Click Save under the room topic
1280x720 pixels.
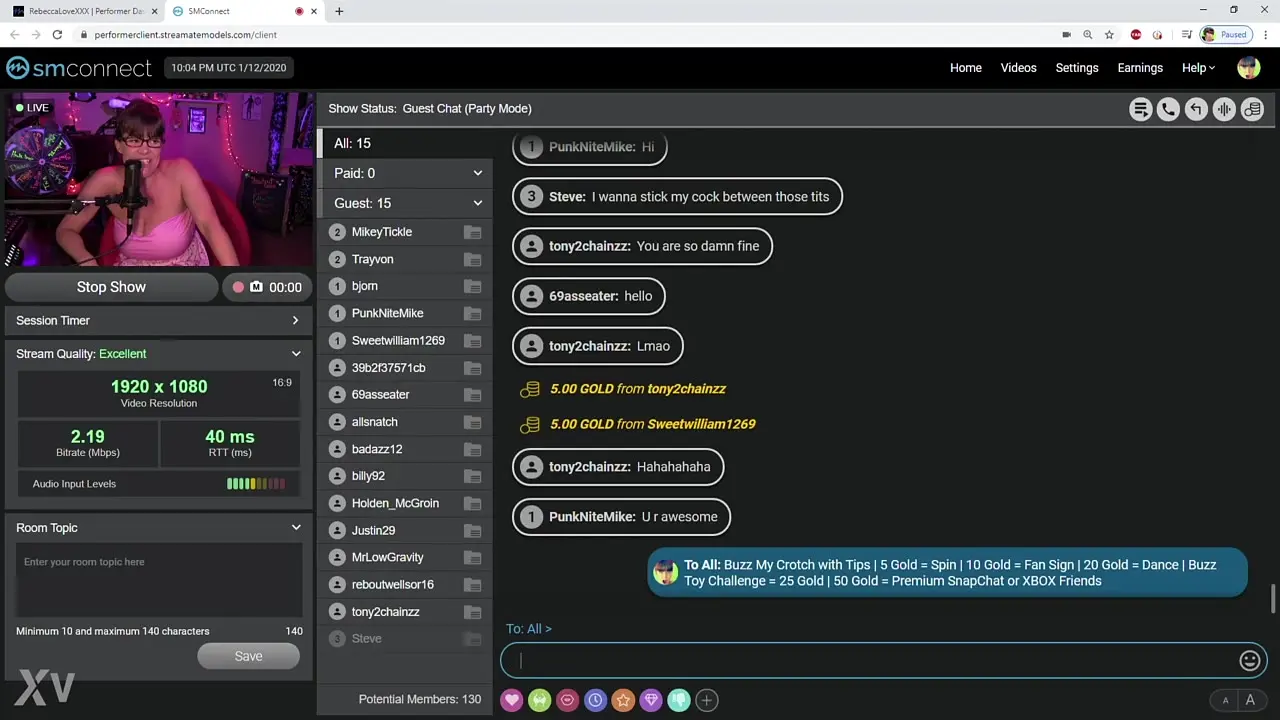(248, 656)
